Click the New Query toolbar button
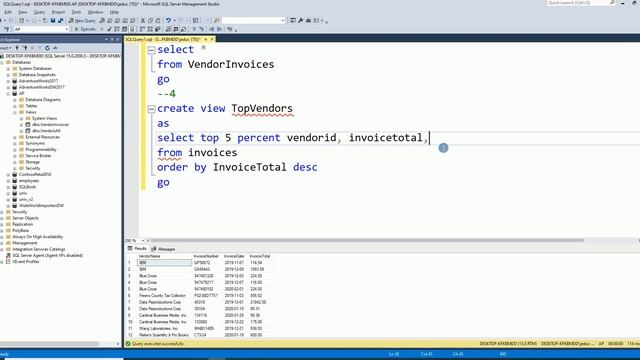The height and width of the screenshot is (360, 640). point(82,20)
